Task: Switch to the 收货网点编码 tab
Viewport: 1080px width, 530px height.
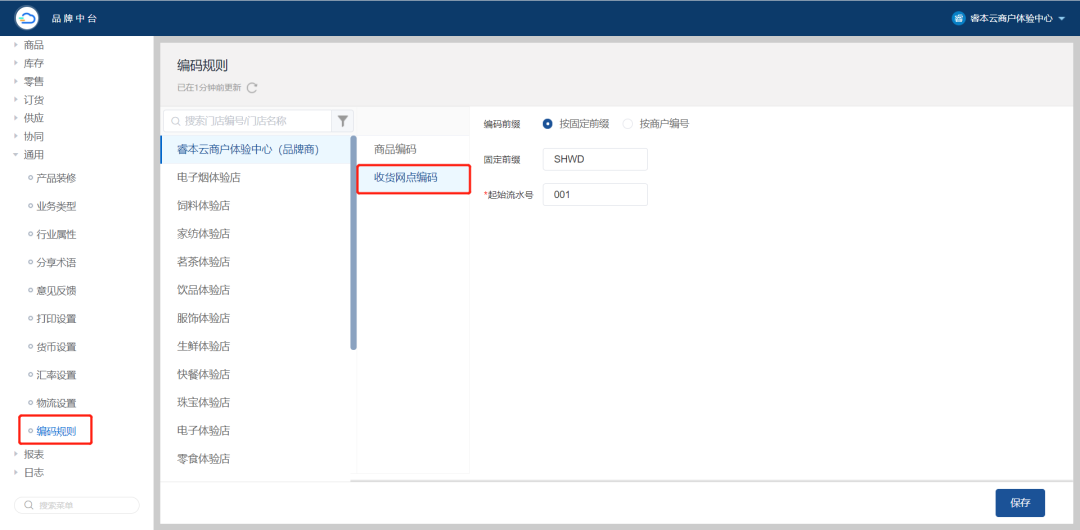Action: pos(405,177)
